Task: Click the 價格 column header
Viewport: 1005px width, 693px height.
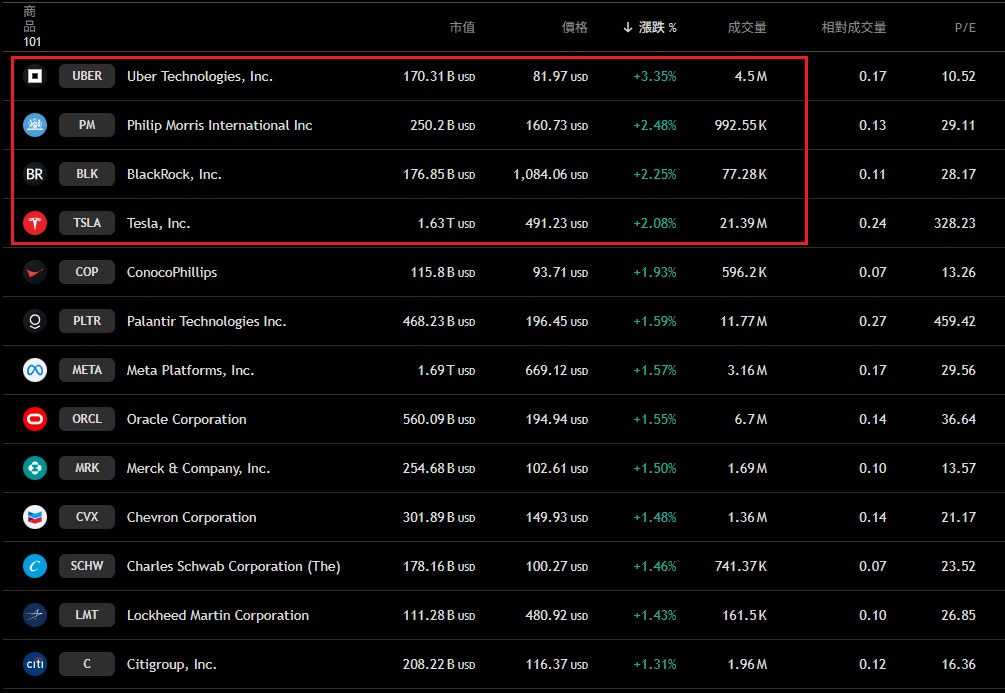Action: [575, 28]
